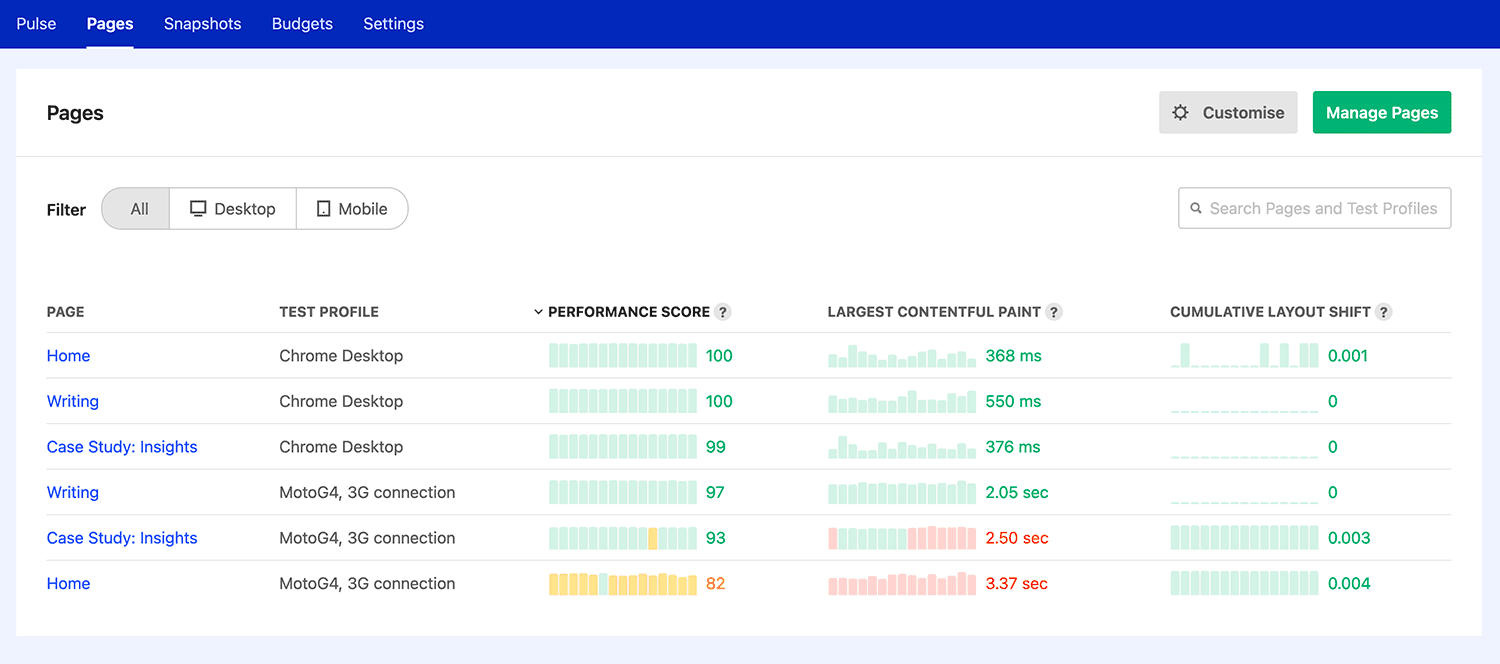Open the Snapshots tab

point(202,23)
